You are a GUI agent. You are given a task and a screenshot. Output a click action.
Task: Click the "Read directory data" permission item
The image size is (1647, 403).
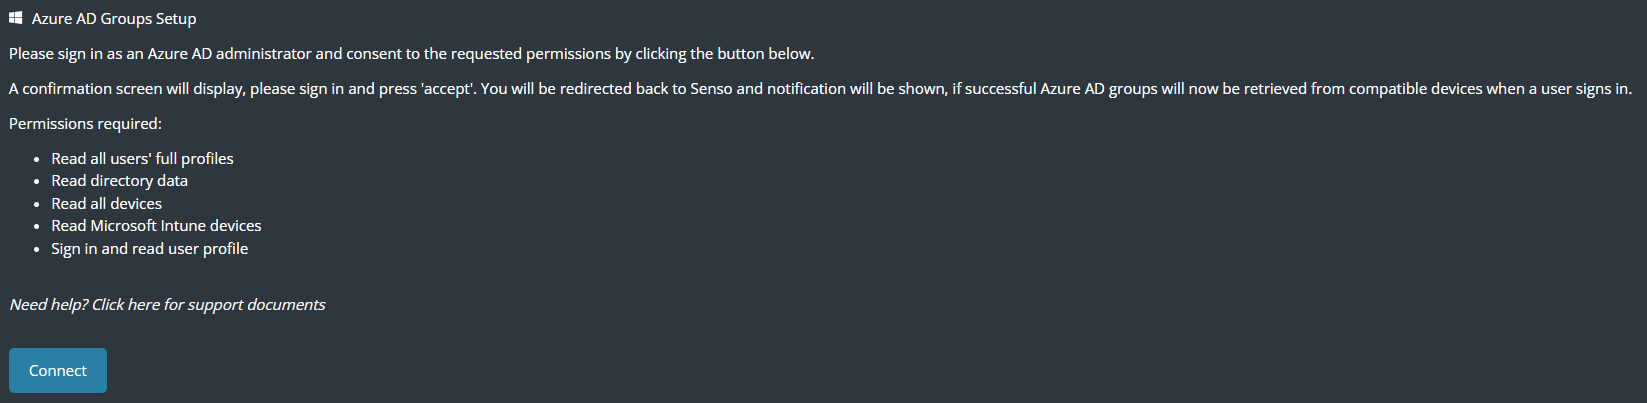click(x=119, y=181)
